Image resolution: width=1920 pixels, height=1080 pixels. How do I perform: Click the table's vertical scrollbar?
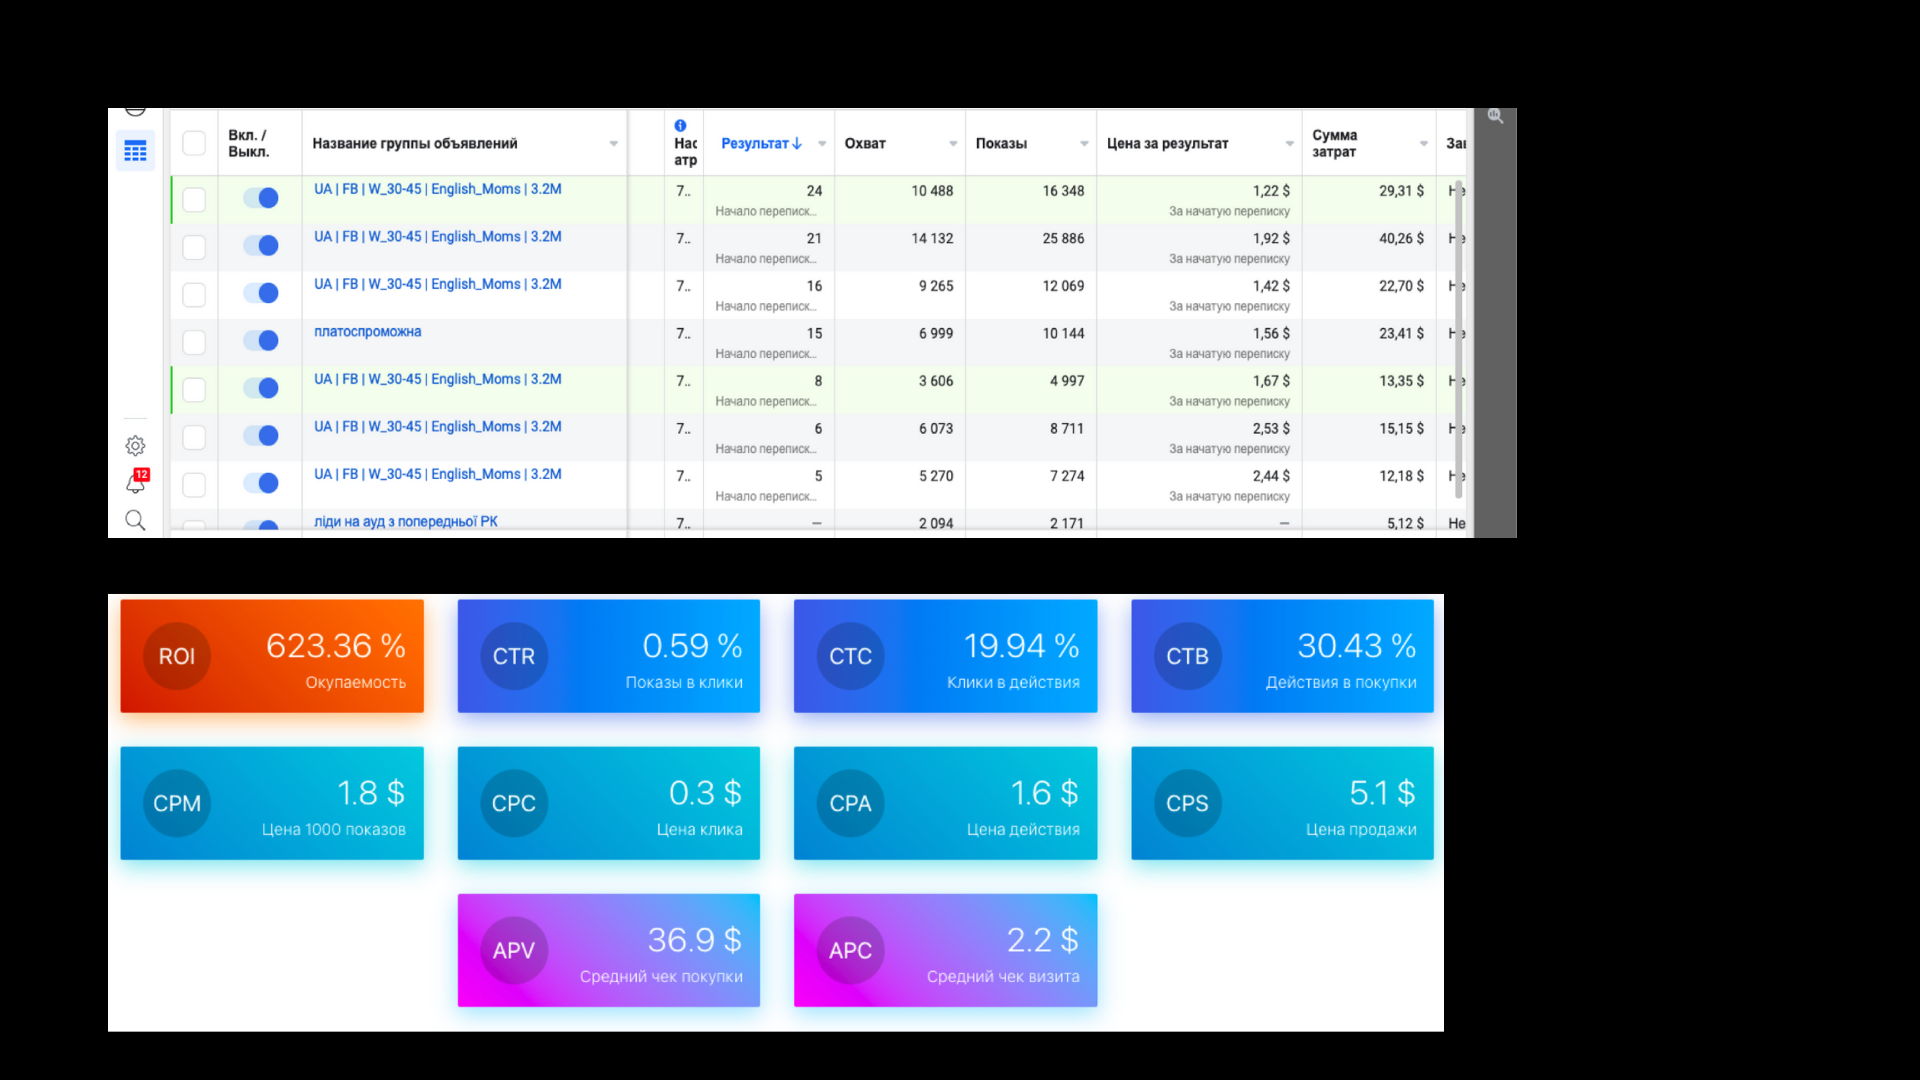1459,340
